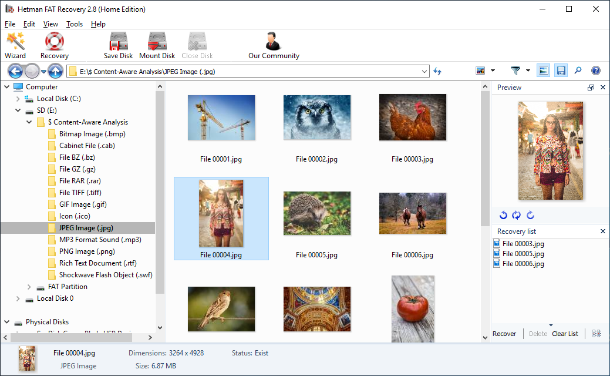This screenshot has height=376, width=610.
Task: Collapse $ Content-Aware Analysis folder
Action: [x=29, y=122]
